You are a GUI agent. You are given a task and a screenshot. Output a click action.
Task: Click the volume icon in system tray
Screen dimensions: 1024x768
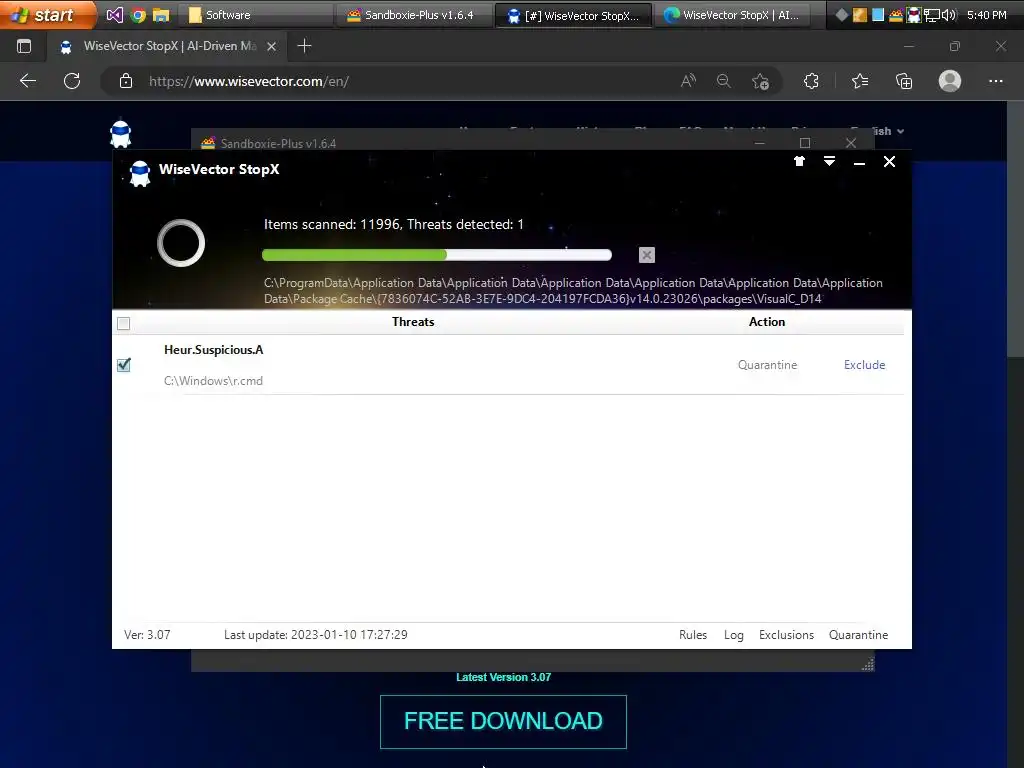[x=949, y=14]
